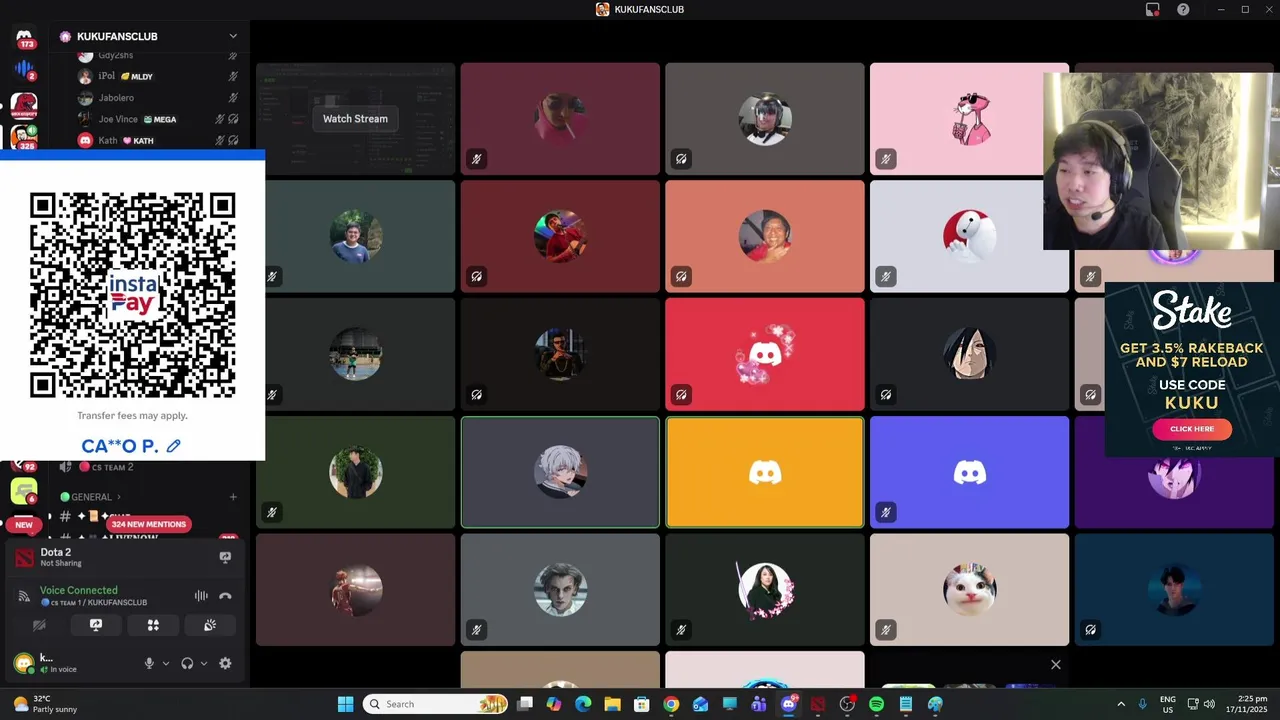Open File Explorer from the taskbar
Viewport: 1280px width, 720px height.
pos(612,704)
